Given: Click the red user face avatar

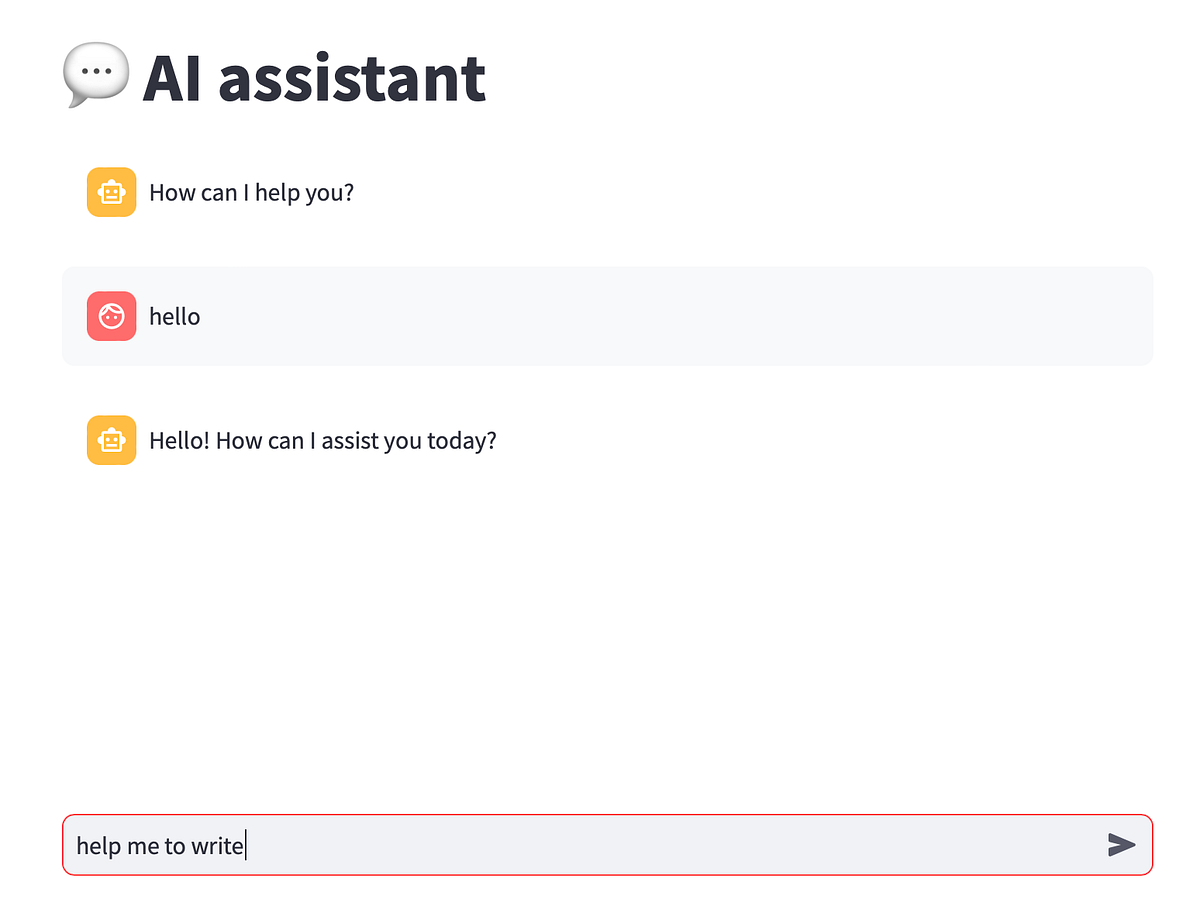Looking at the screenshot, I should (x=111, y=316).
